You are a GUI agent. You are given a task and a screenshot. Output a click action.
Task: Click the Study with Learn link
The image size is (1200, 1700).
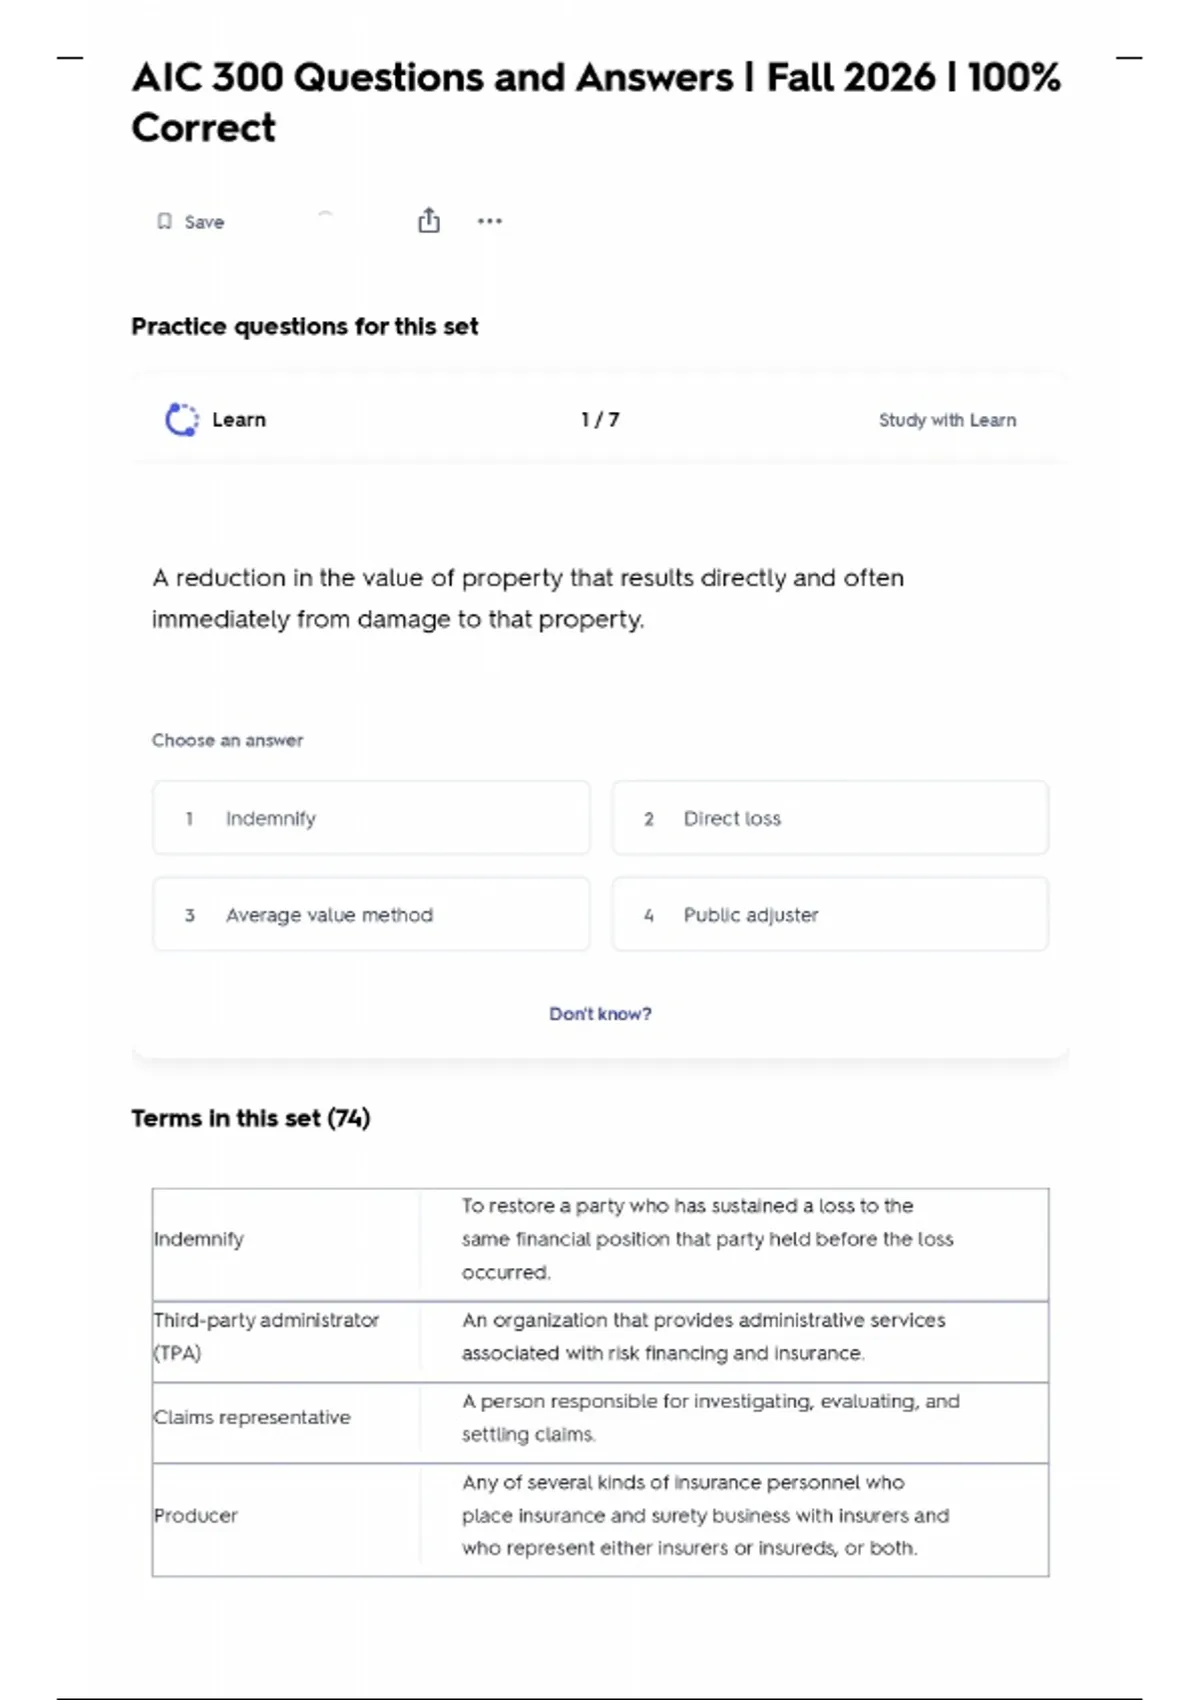[x=947, y=420]
